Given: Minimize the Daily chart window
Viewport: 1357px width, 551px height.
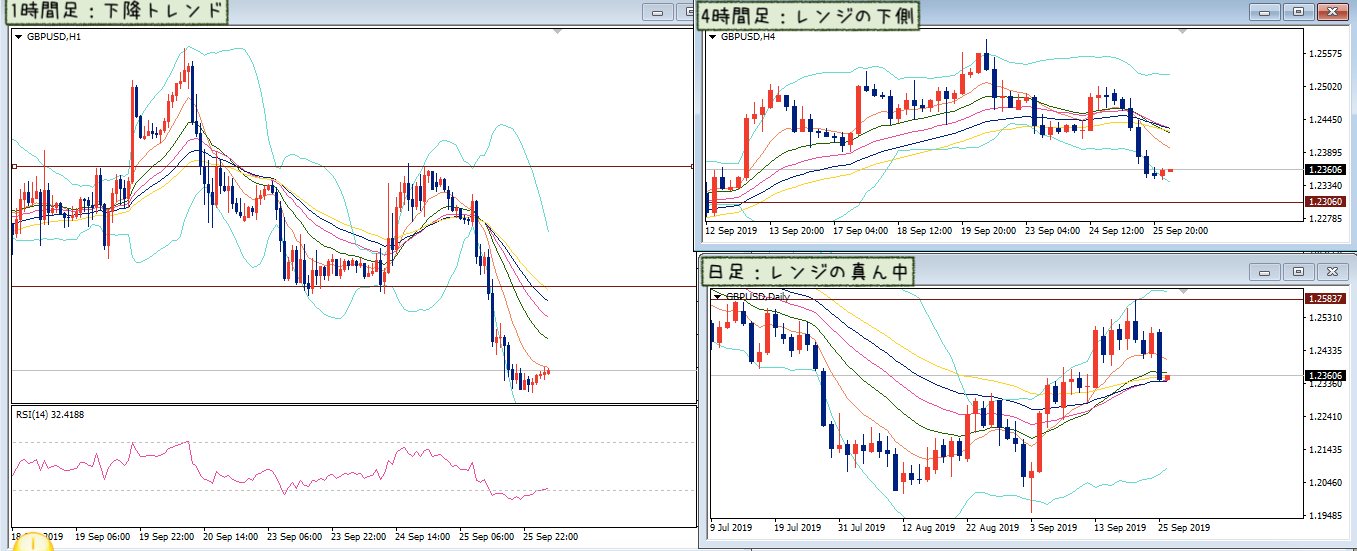Looking at the screenshot, I should coord(1267,271).
